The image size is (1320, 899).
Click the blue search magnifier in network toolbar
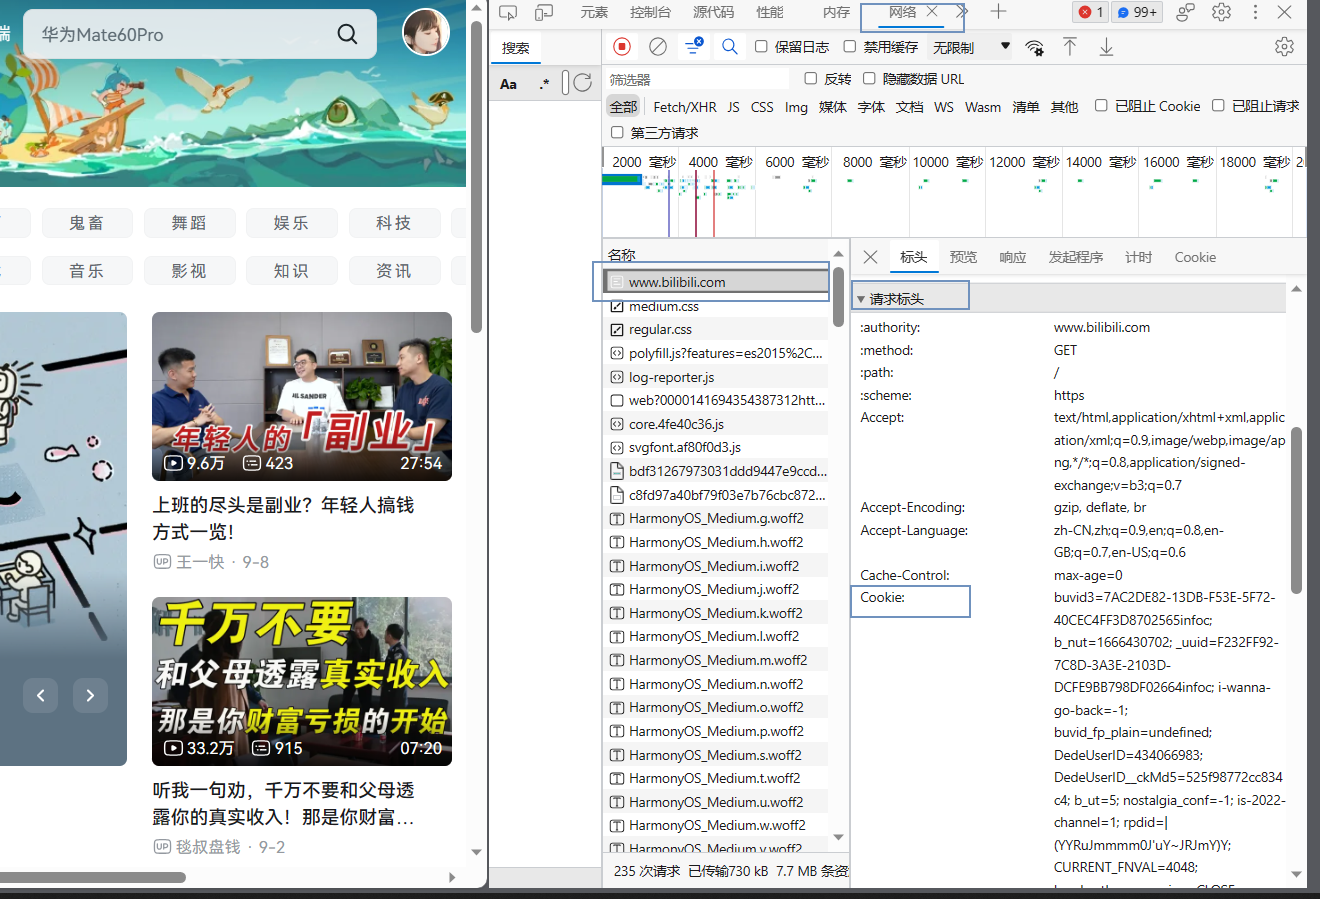click(x=730, y=46)
